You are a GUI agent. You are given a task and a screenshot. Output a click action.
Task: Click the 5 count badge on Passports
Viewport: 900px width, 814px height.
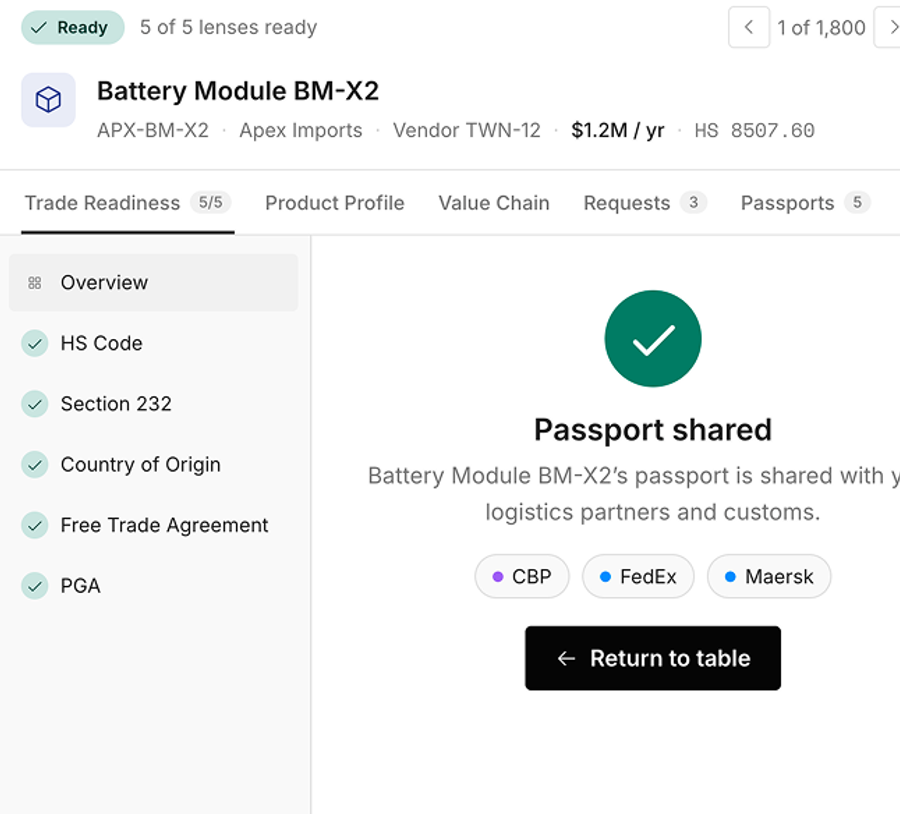tap(857, 202)
